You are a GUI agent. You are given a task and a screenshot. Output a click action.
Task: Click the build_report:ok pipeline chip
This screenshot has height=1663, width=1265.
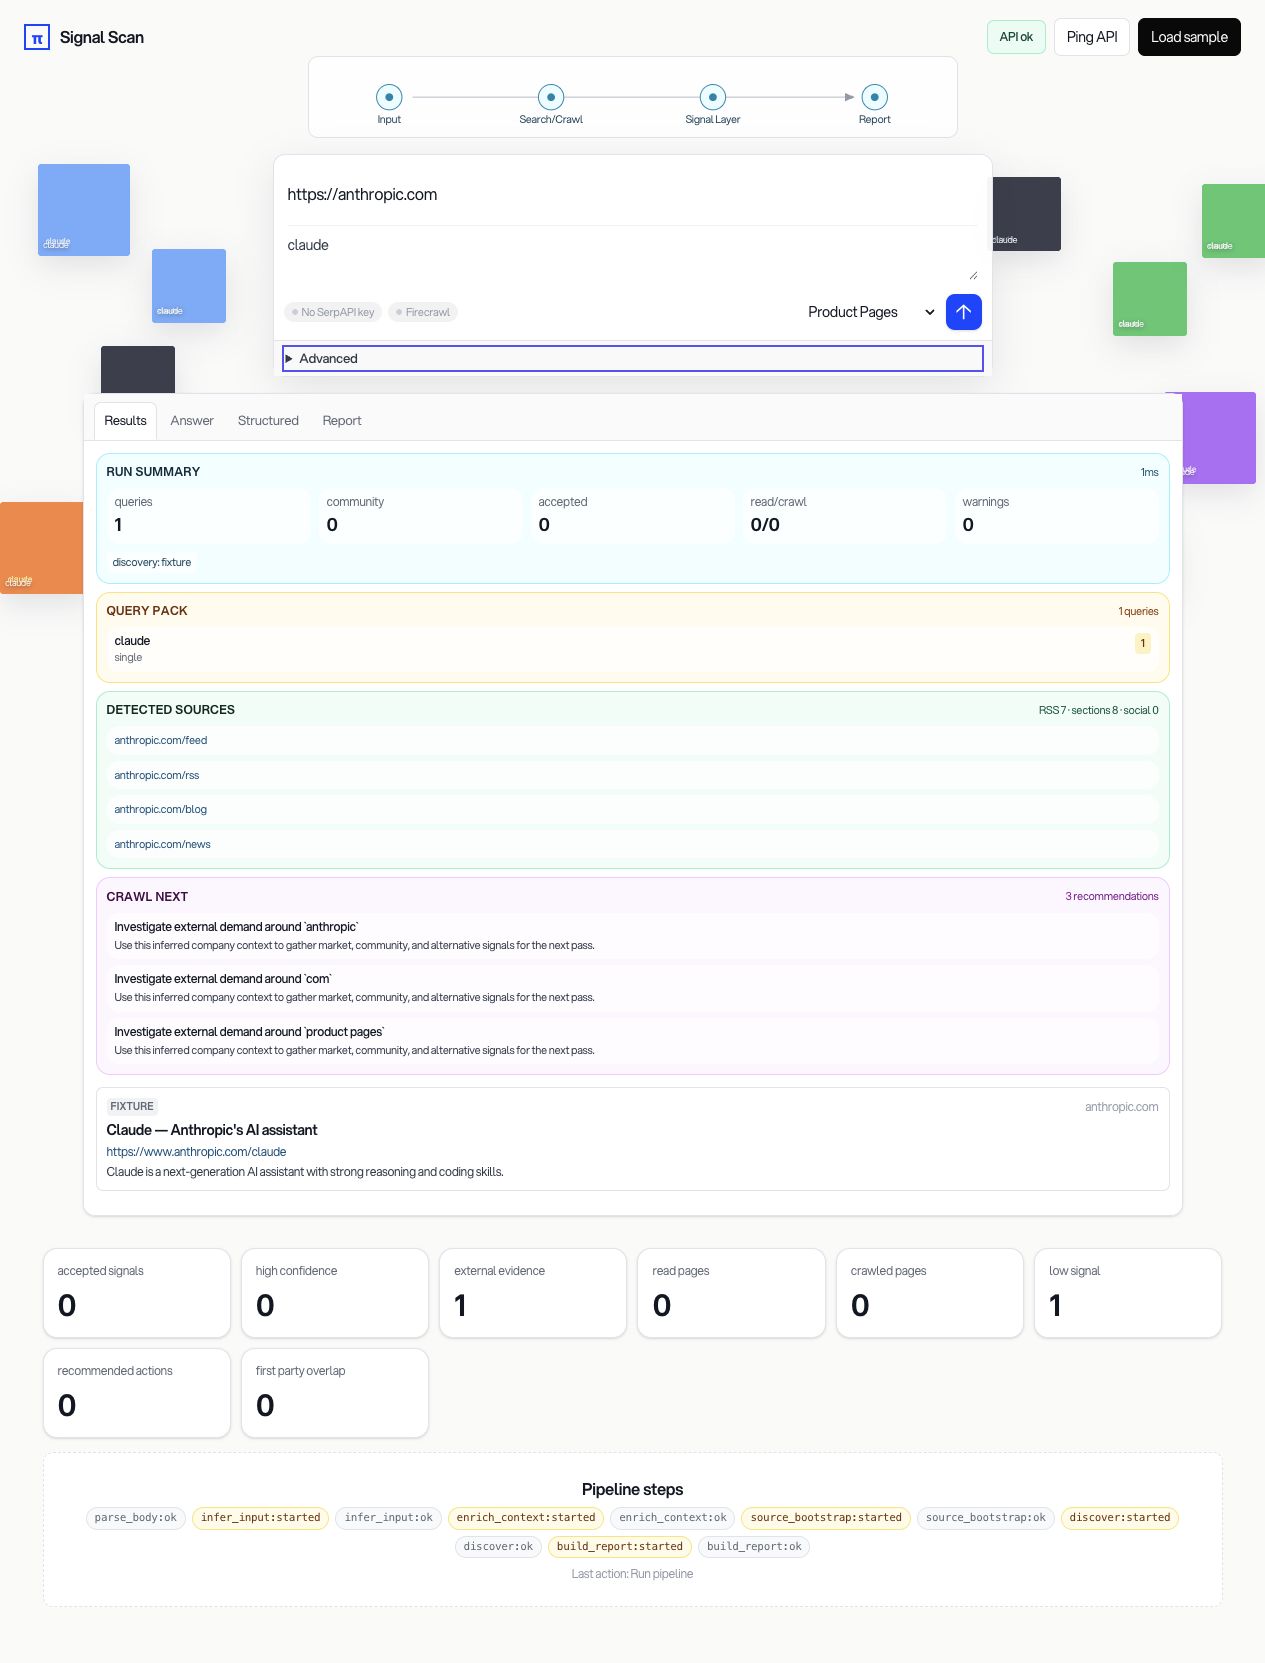click(754, 1547)
